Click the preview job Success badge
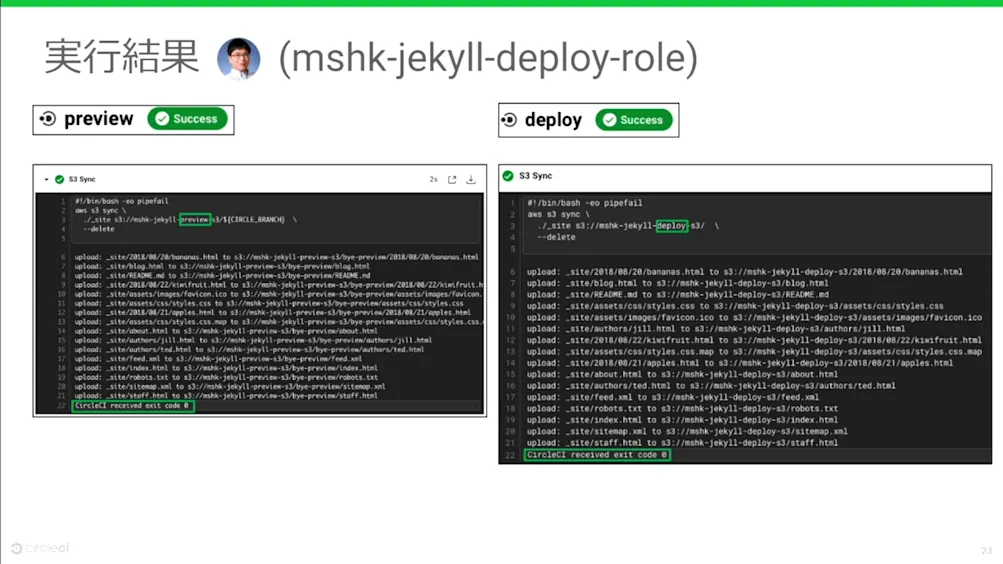Image resolution: width=1003 pixels, height=564 pixels. coord(187,119)
